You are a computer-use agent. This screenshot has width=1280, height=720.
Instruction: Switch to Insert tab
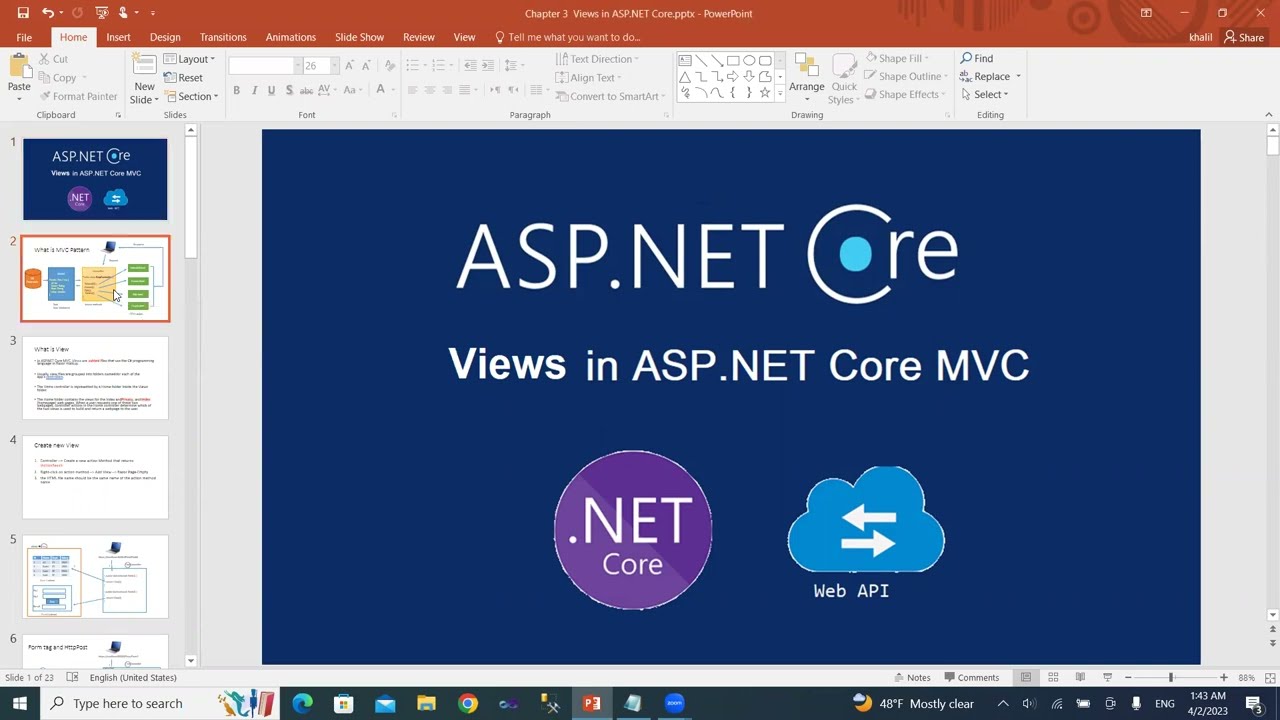point(118,37)
